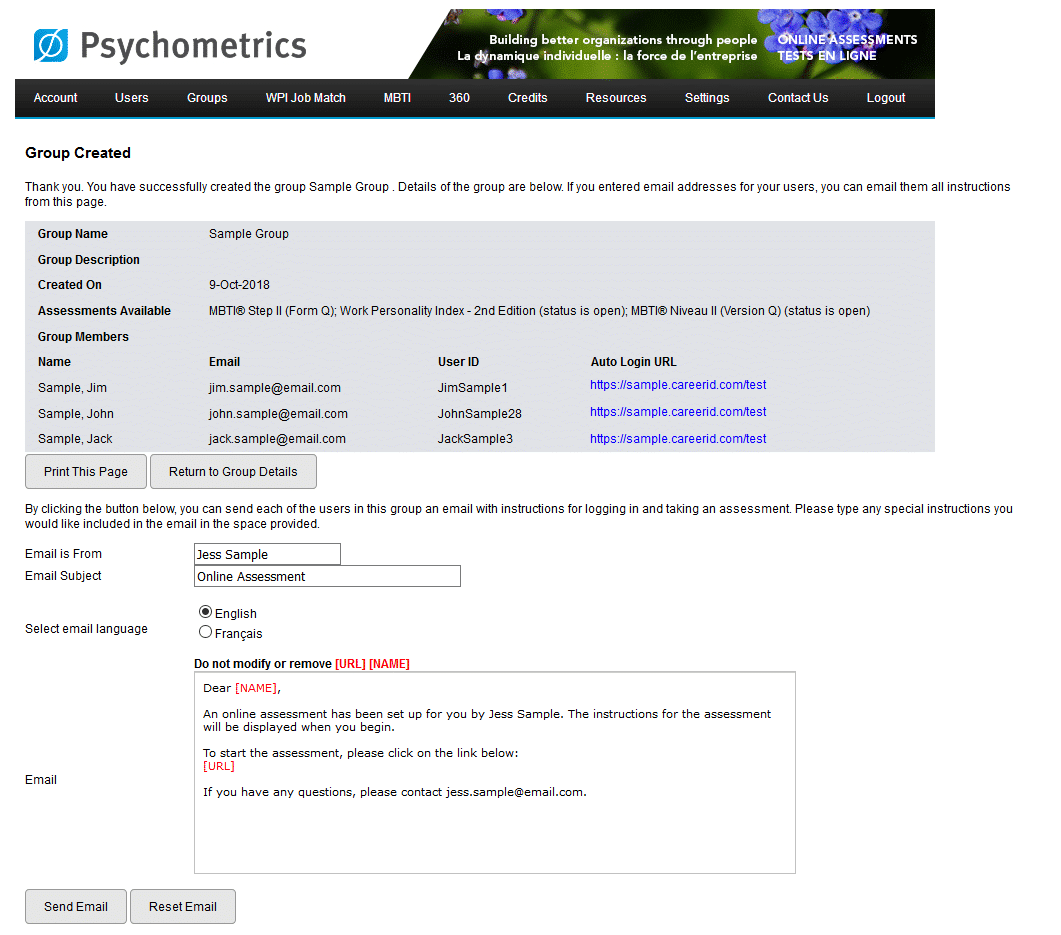Select Français email language

[205, 632]
